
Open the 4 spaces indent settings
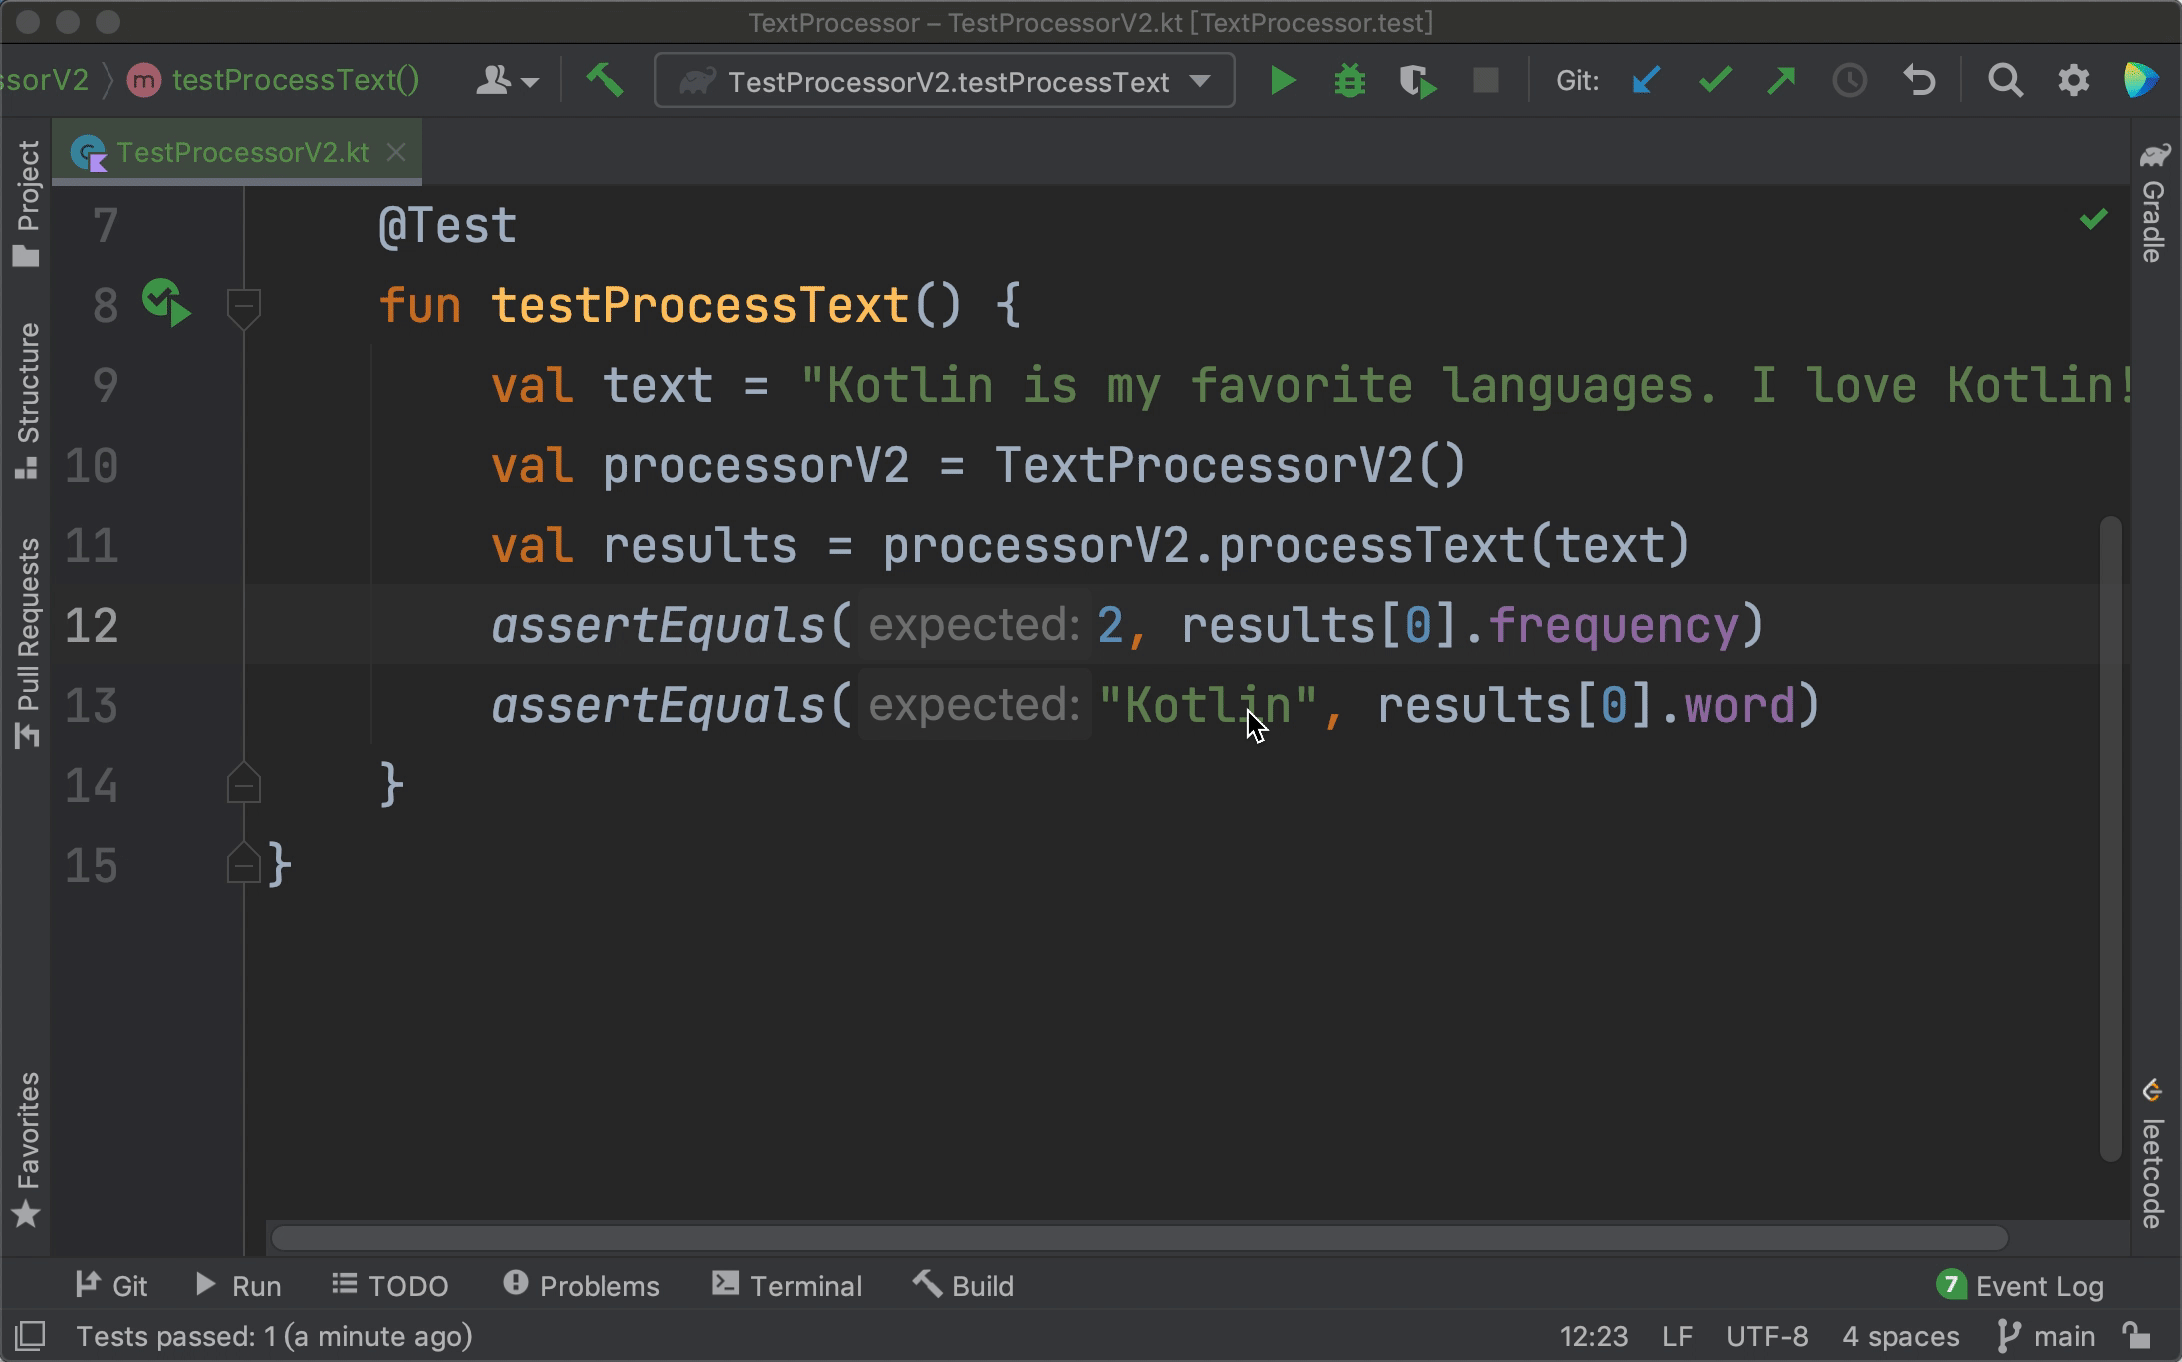point(1900,1336)
